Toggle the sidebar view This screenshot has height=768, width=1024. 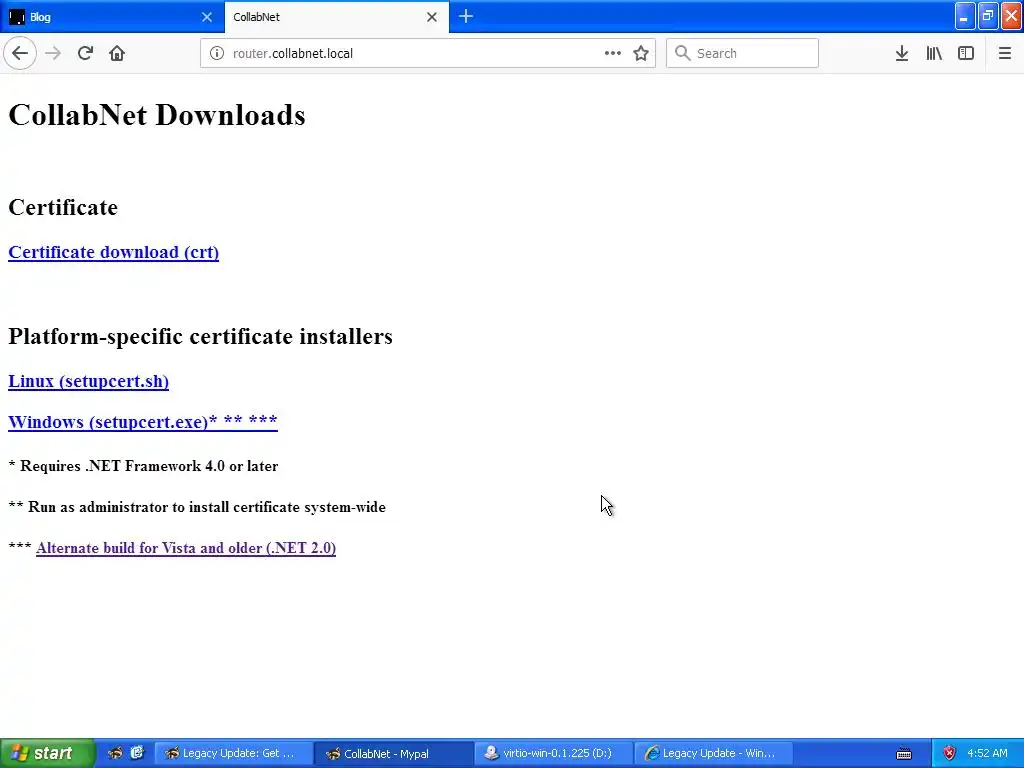[966, 53]
